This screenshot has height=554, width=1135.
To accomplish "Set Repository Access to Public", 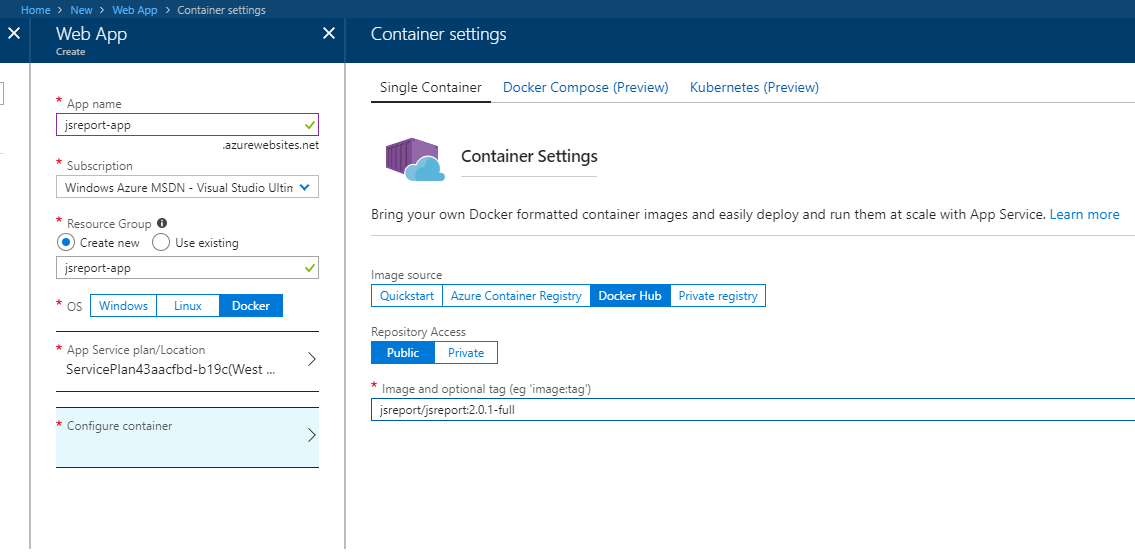I will (x=403, y=353).
